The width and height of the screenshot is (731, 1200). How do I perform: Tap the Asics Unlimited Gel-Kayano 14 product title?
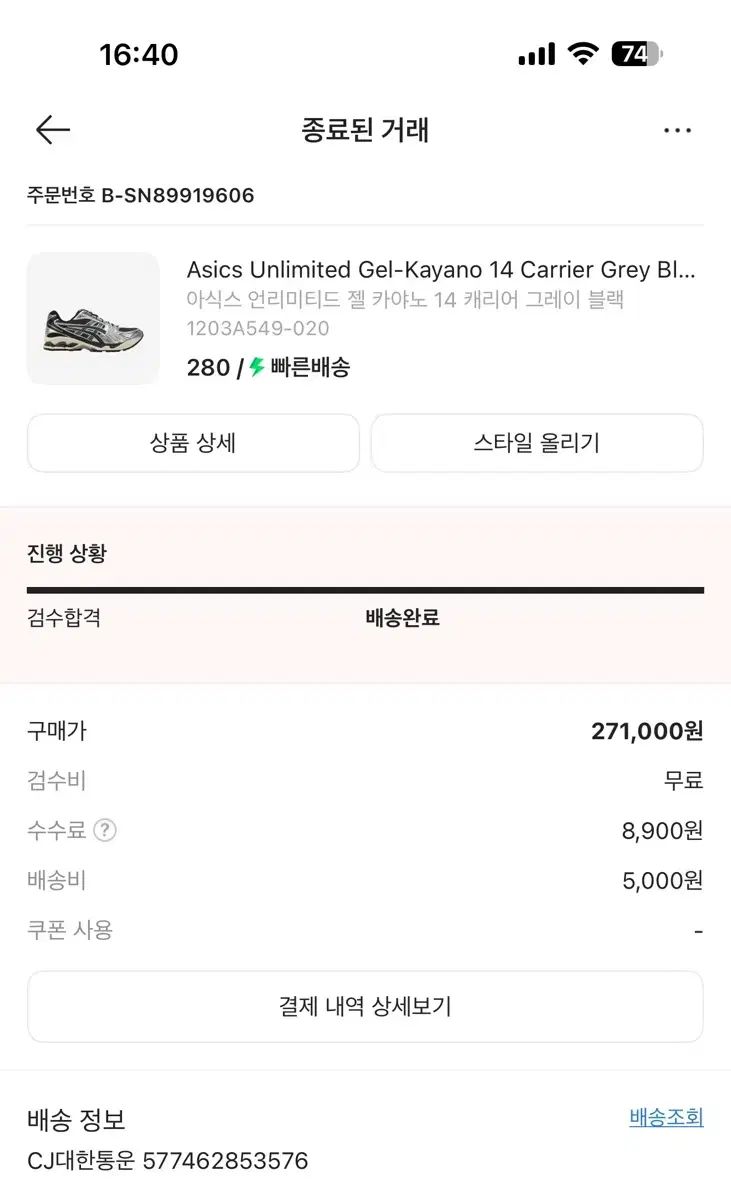[440, 270]
